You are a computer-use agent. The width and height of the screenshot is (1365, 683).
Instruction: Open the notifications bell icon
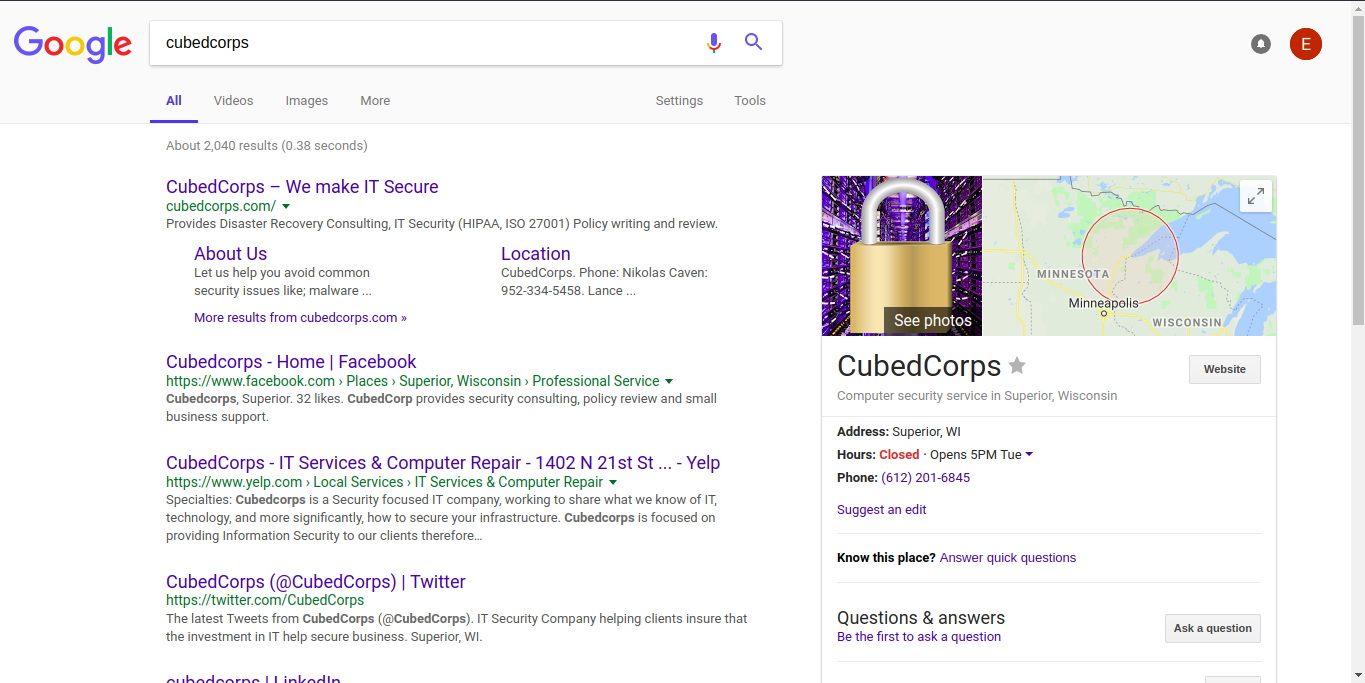(1261, 44)
